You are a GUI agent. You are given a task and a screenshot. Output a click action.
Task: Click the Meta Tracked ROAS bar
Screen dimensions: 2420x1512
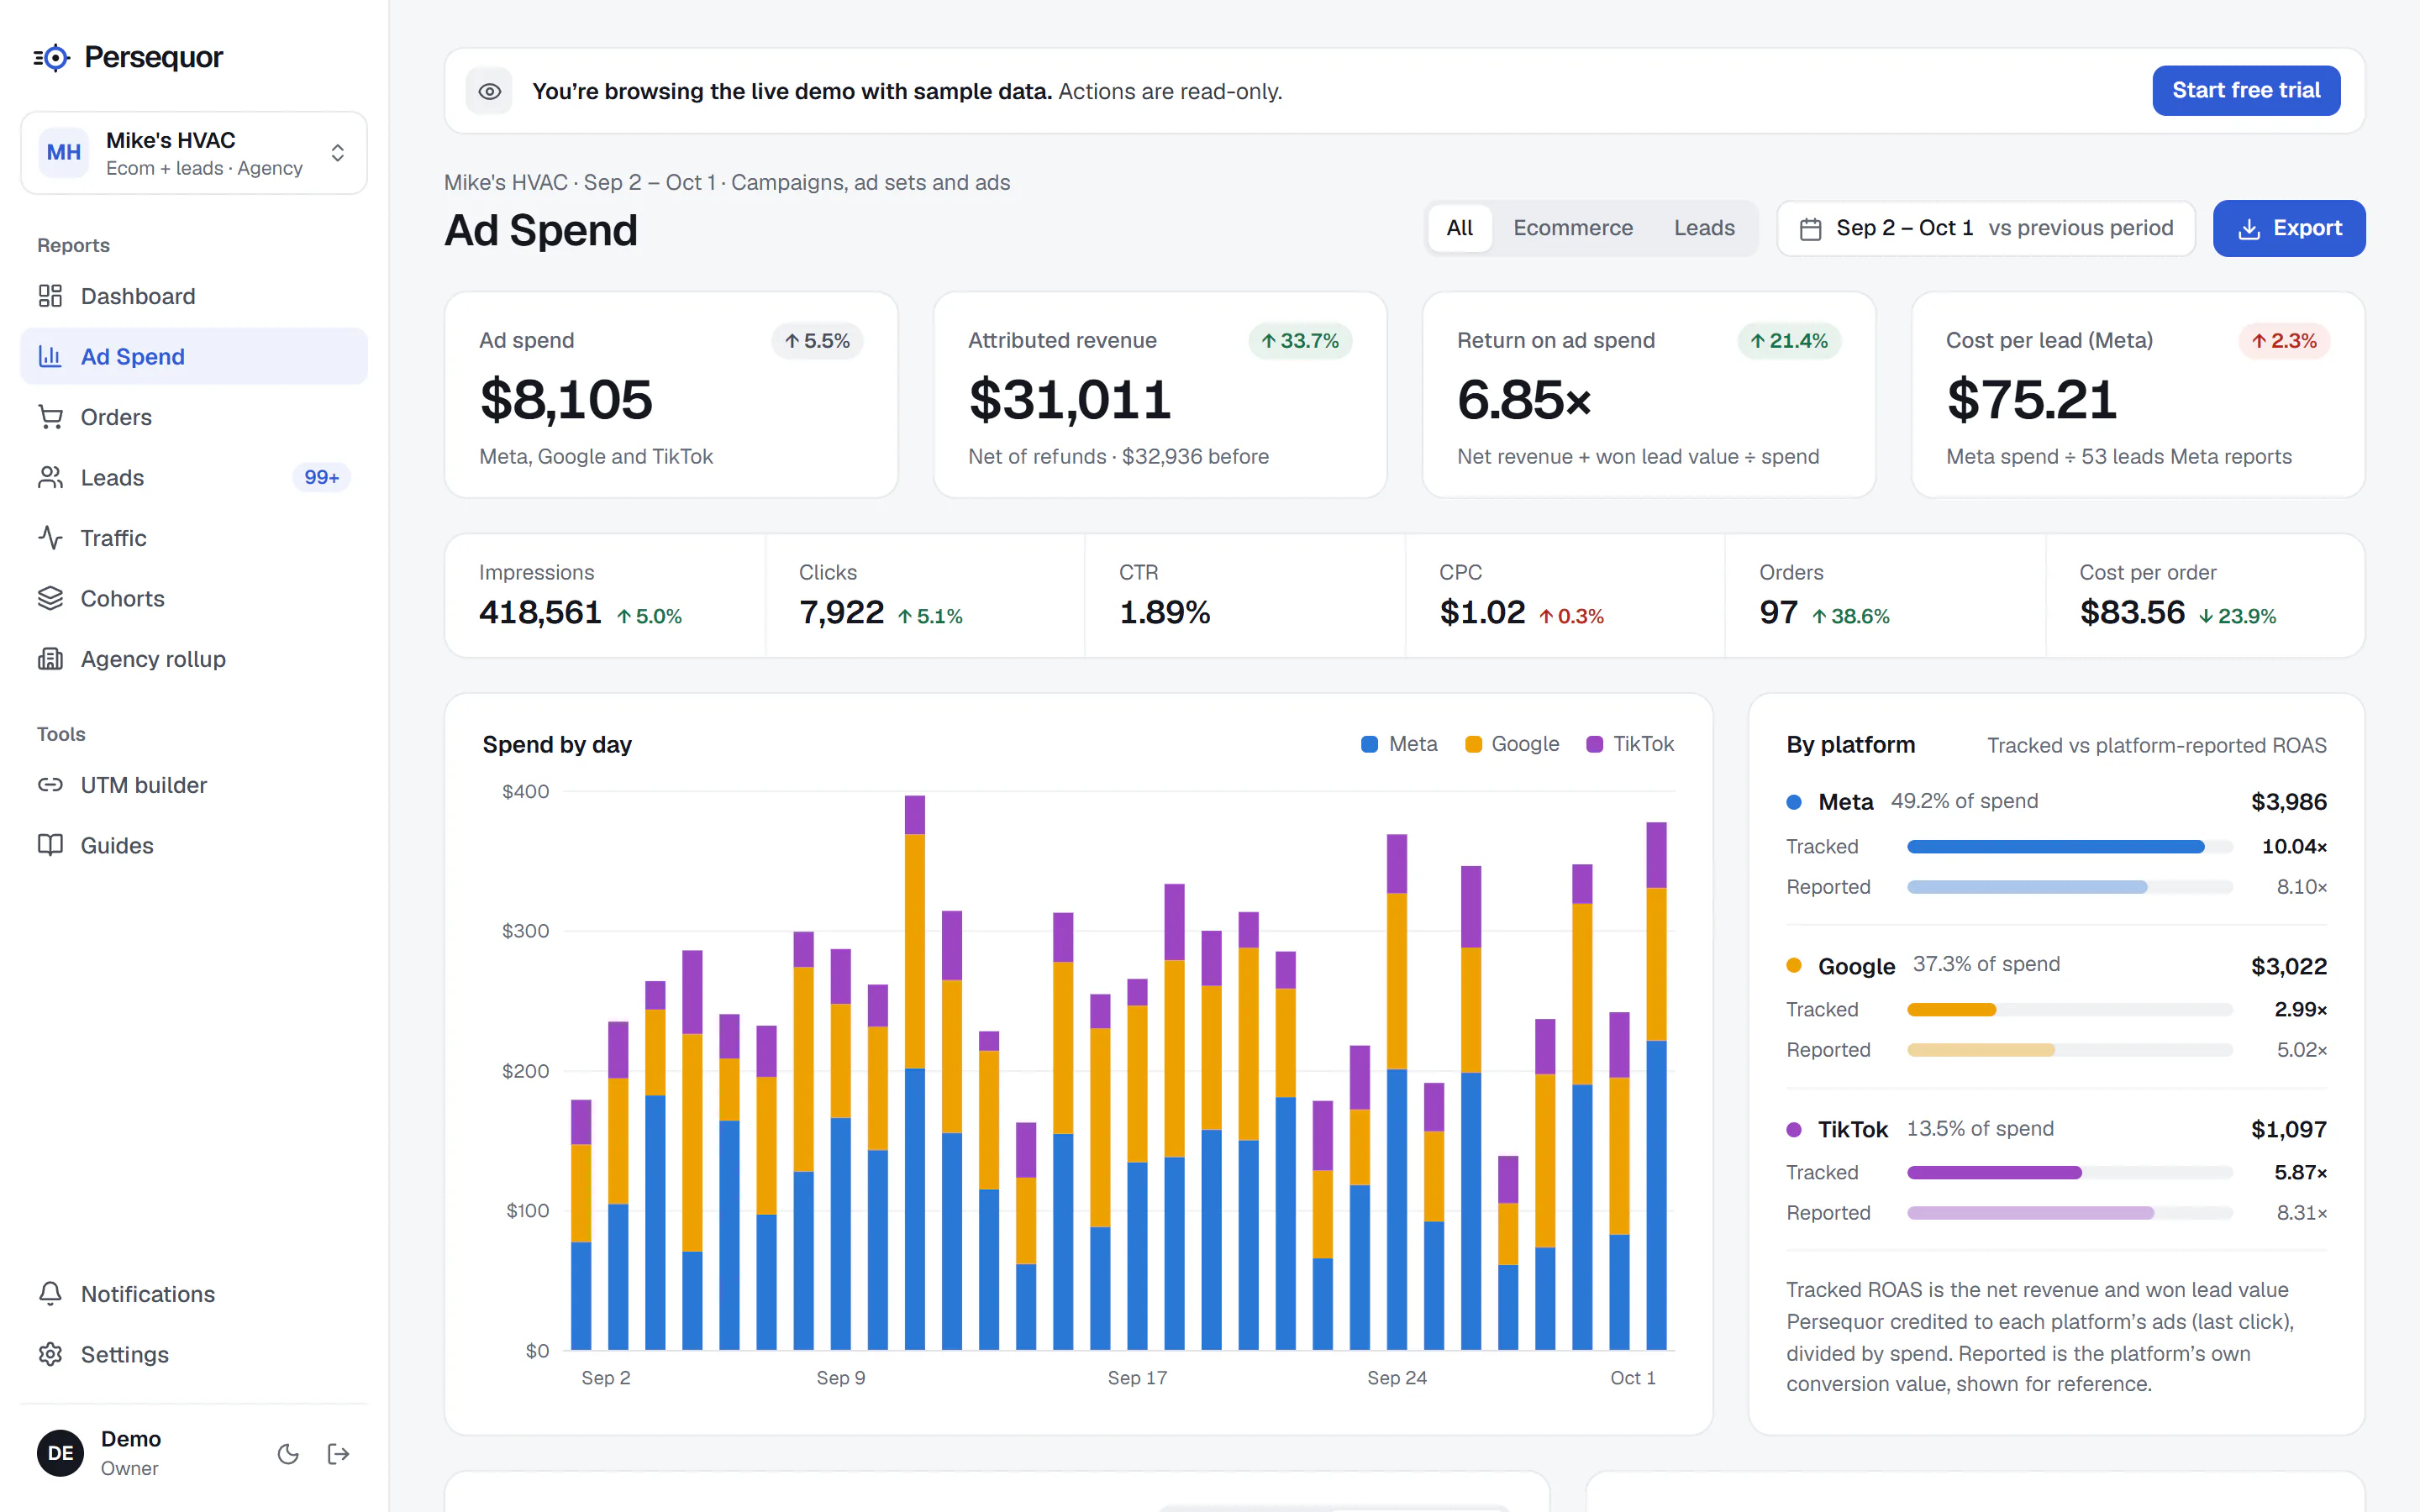click(x=2055, y=847)
